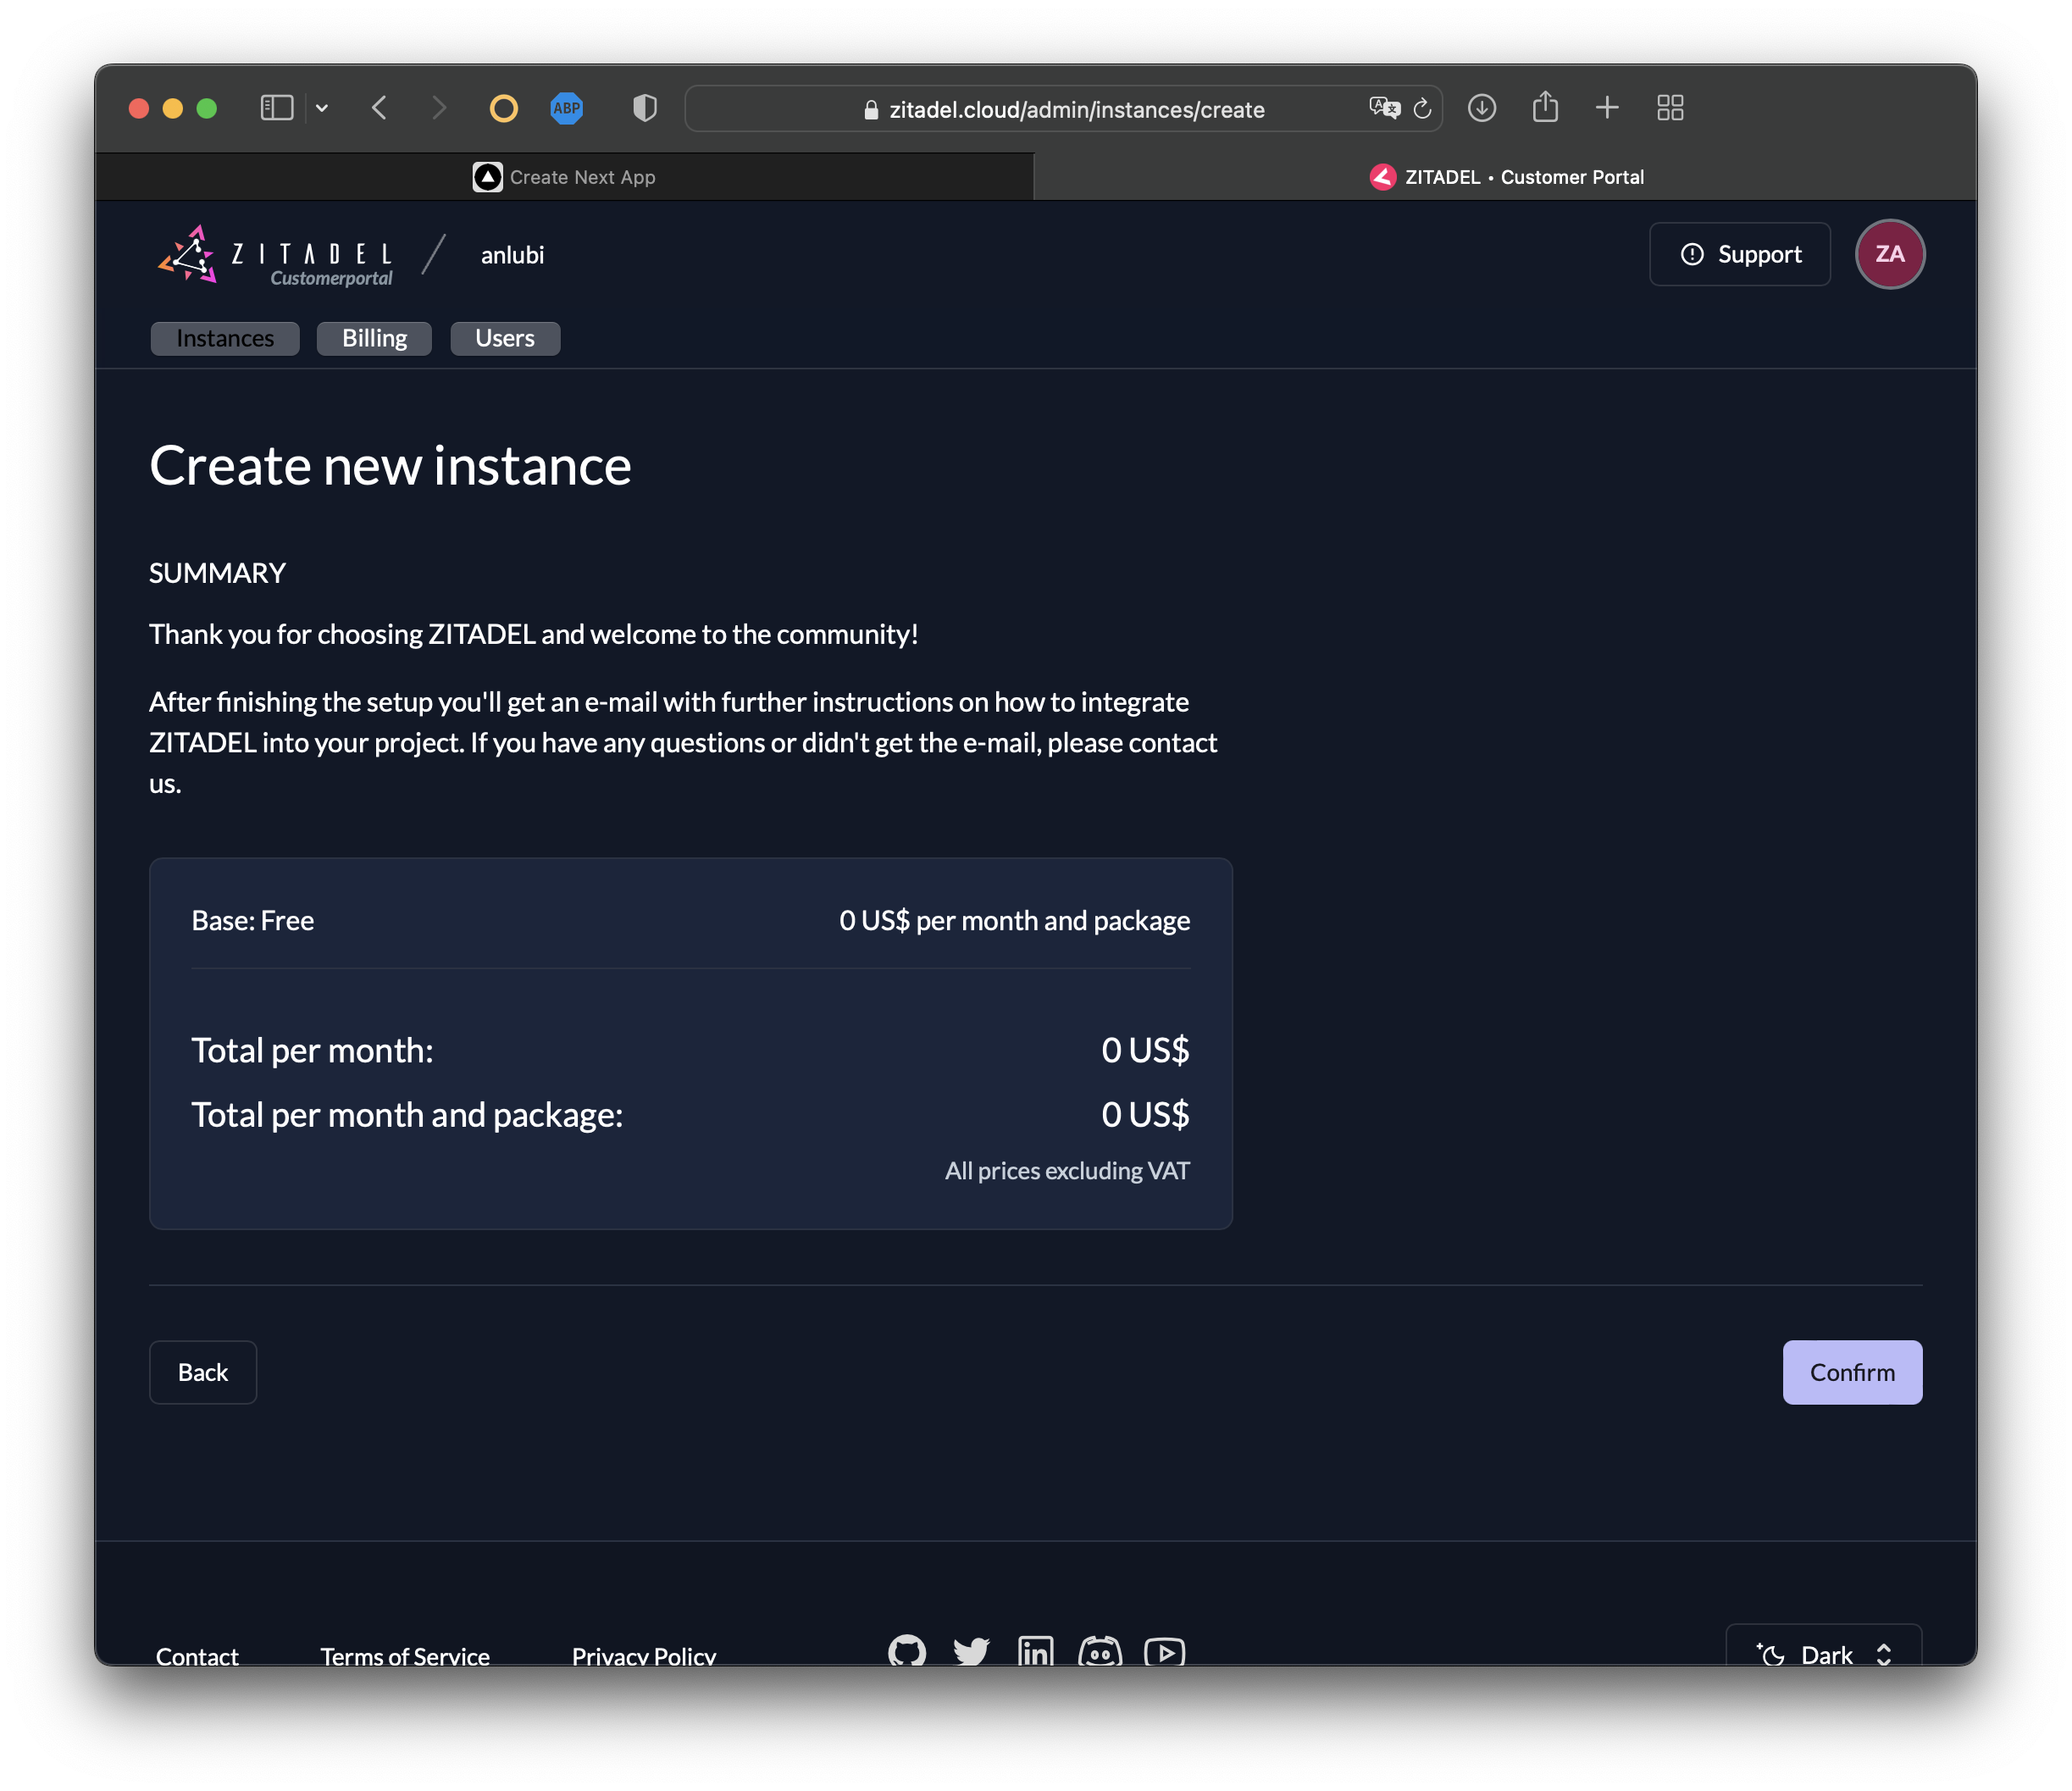Reload the page with the refresh icon
2072x1791 pixels.
tap(1422, 108)
